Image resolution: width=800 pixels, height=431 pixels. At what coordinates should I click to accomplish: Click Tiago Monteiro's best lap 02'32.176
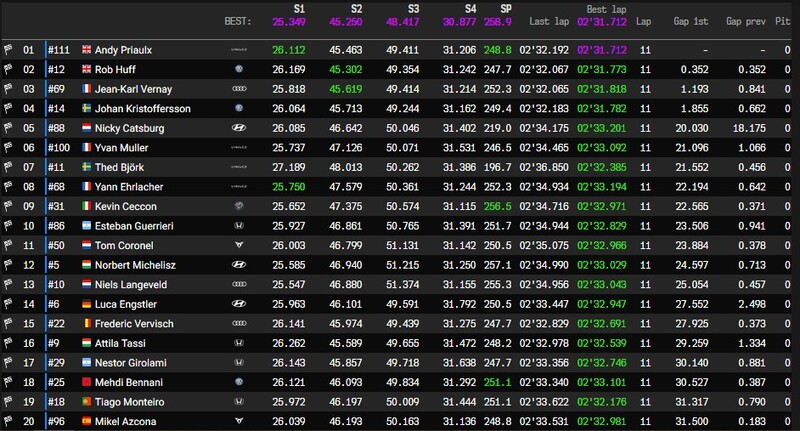click(x=602, y=402)
